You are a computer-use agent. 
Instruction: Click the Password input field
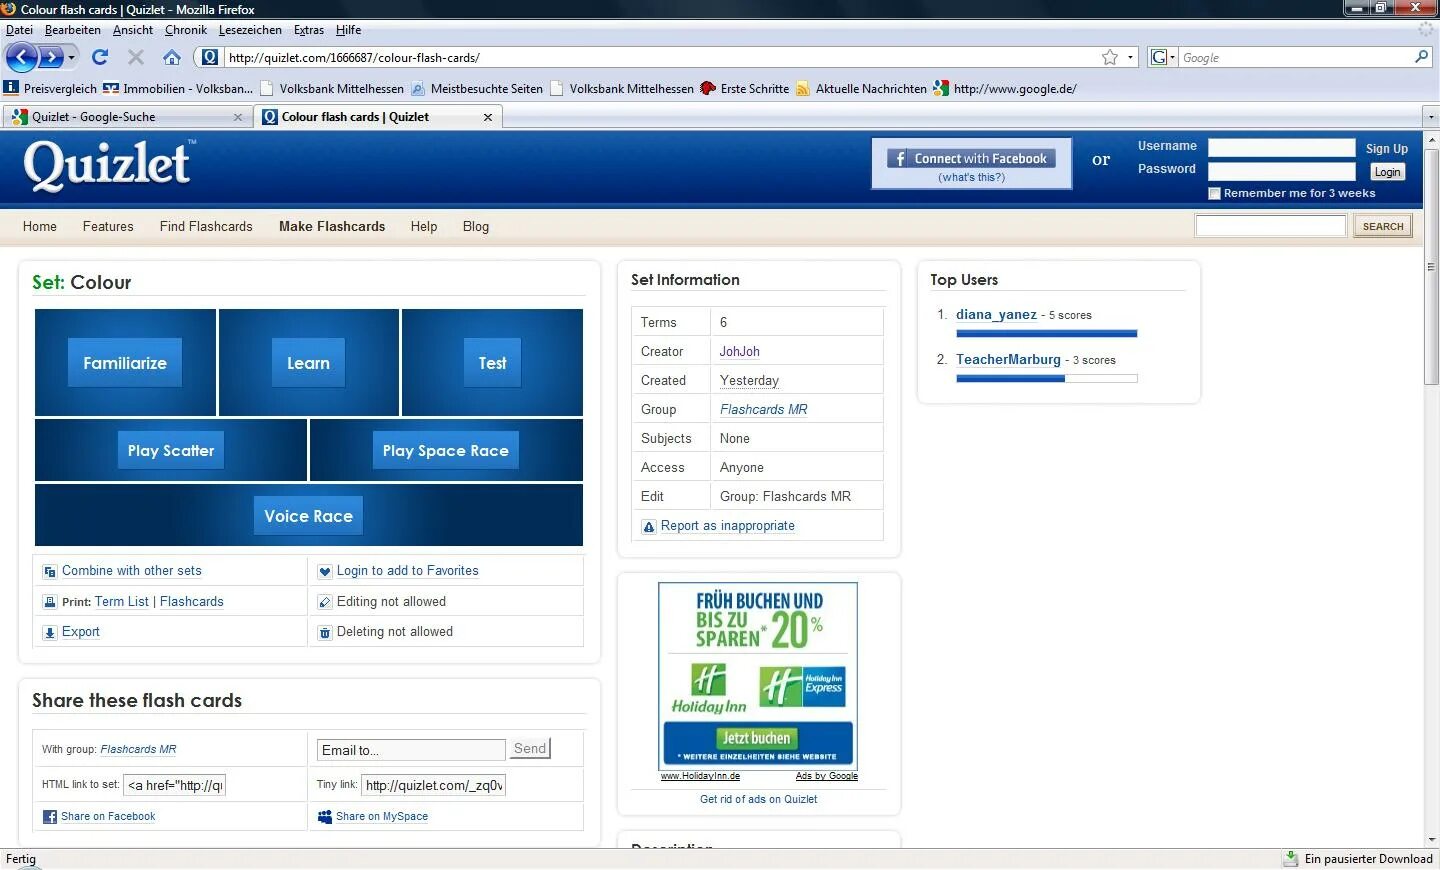click(x=1281, y=171)
